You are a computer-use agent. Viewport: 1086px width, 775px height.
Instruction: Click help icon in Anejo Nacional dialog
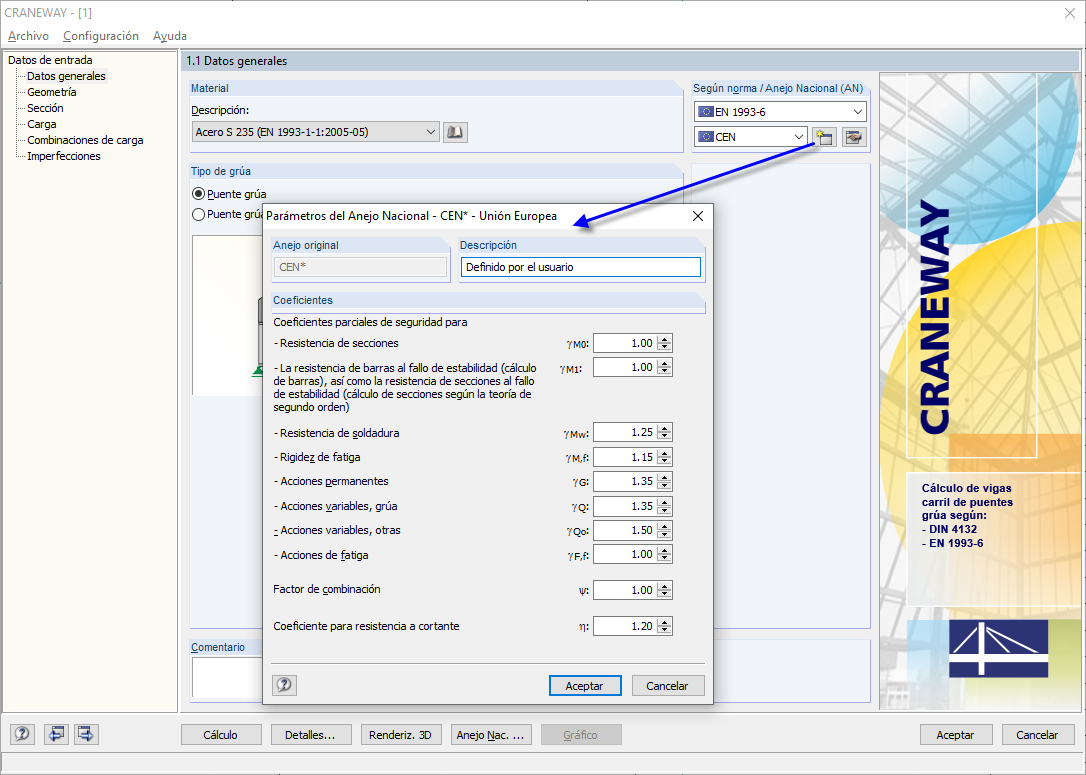tap(284, 685)
